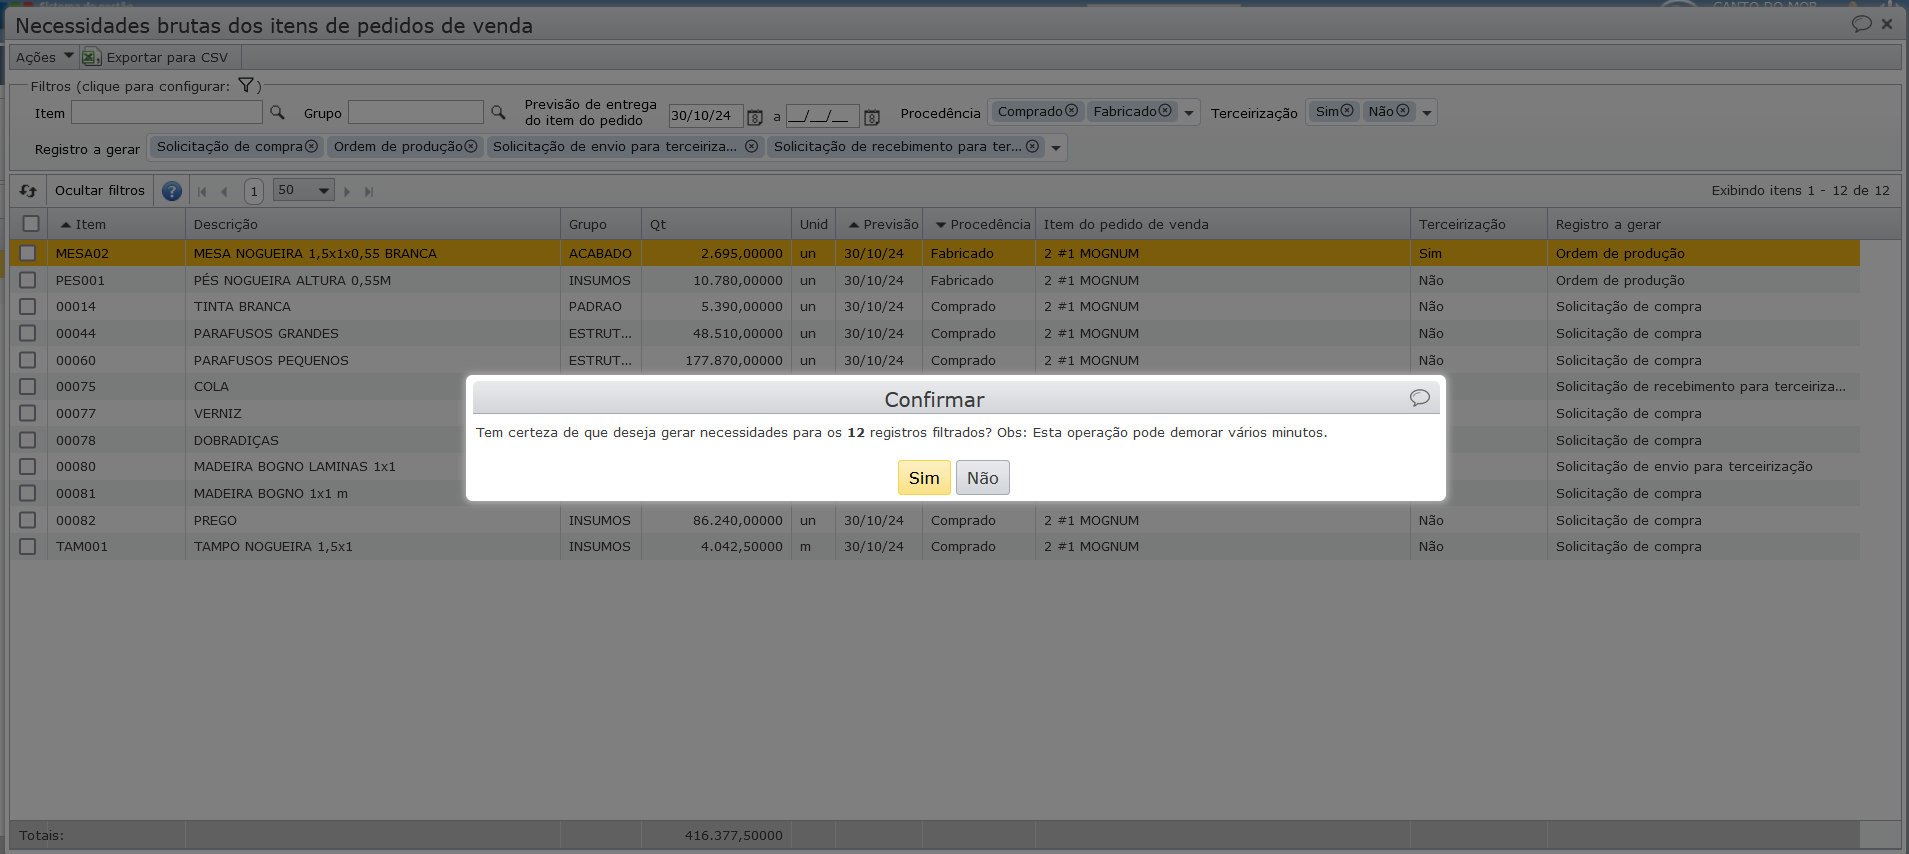Sort by the Descrição column header
The height and width of the screenshot is (854, 1909).
point(373,224)
